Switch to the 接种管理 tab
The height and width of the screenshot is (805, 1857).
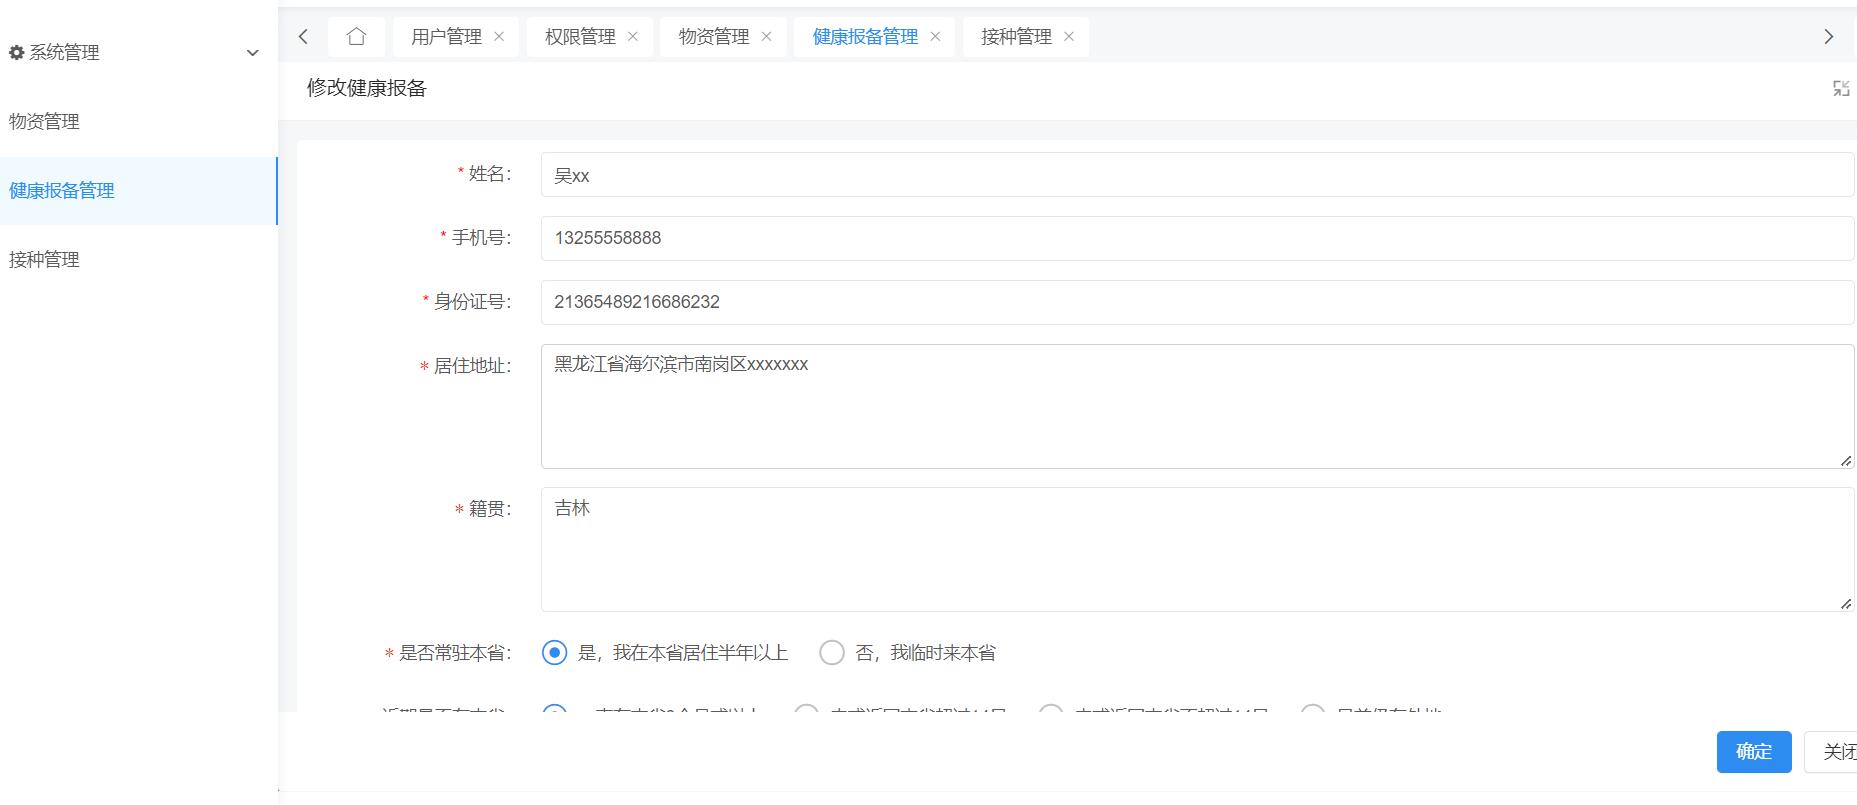click(1016, 37)
